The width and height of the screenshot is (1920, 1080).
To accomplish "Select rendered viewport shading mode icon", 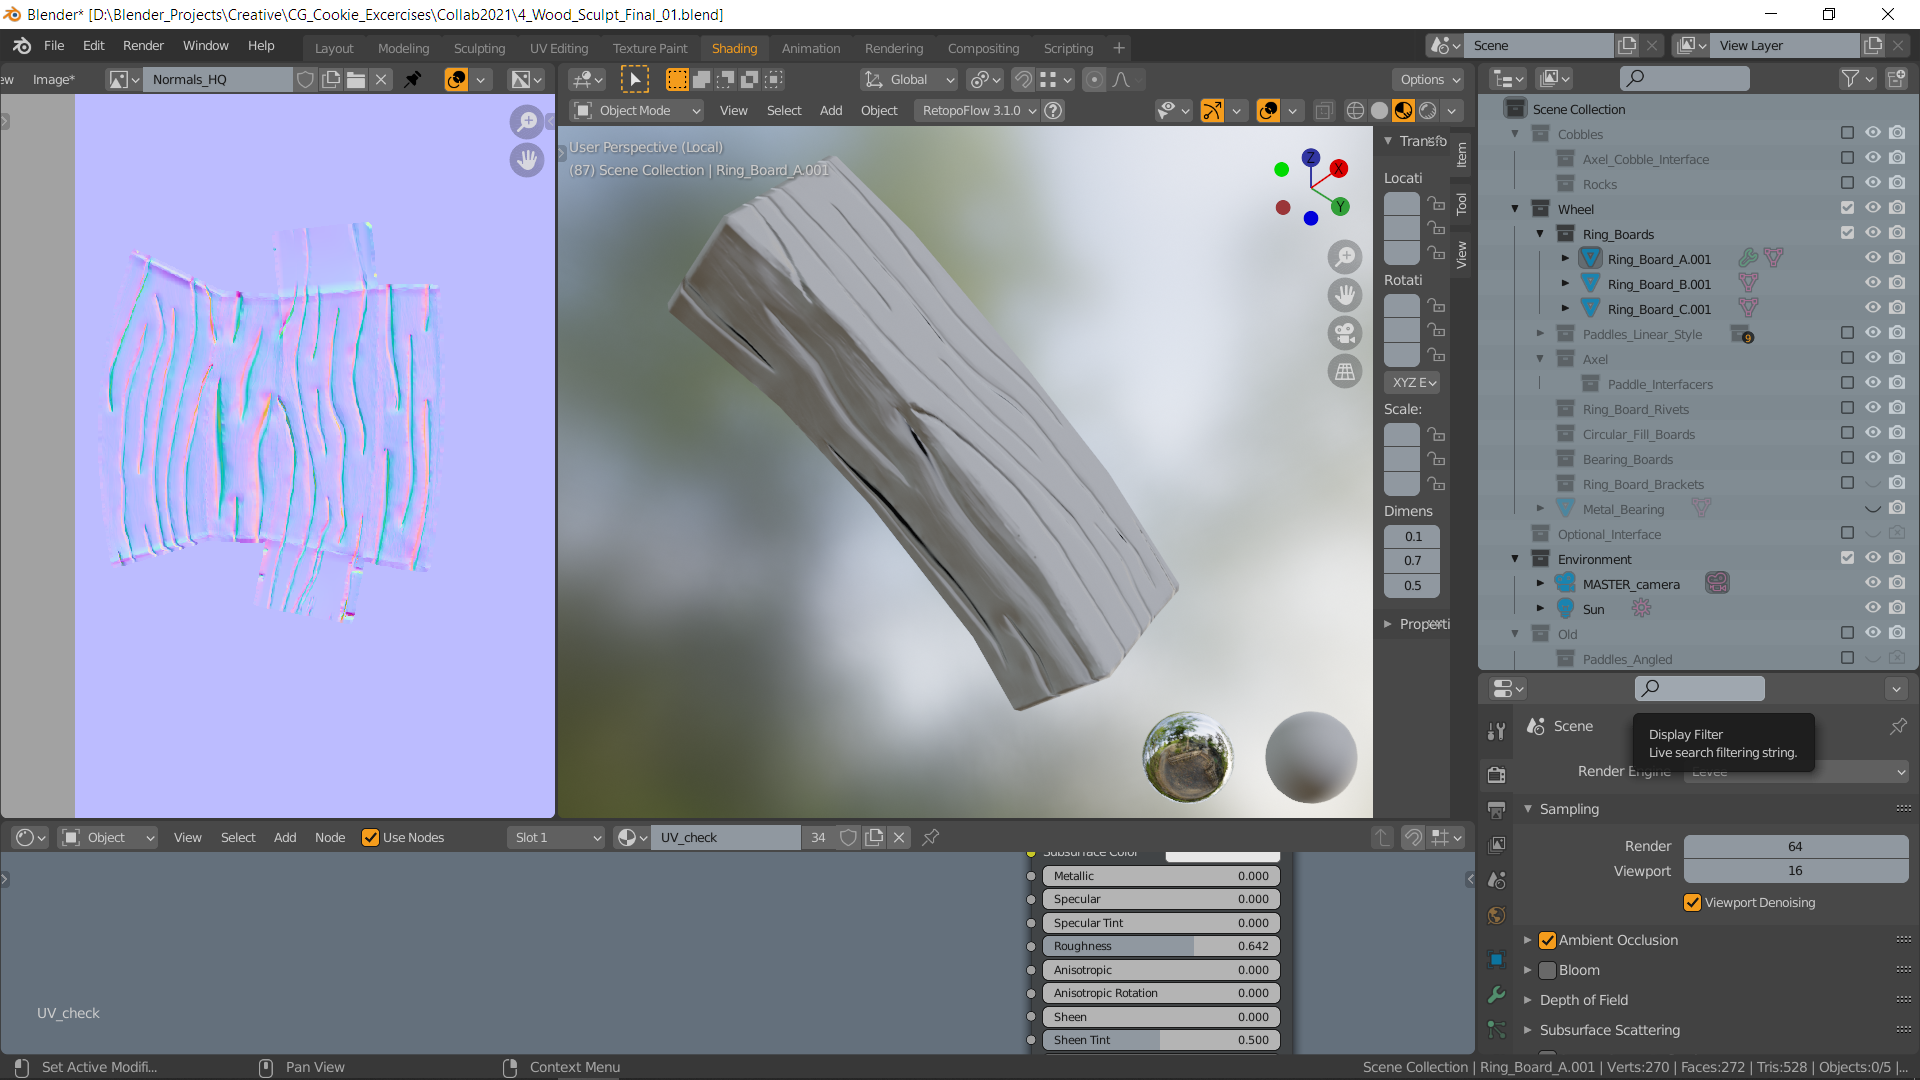I will pos(1427,111).
